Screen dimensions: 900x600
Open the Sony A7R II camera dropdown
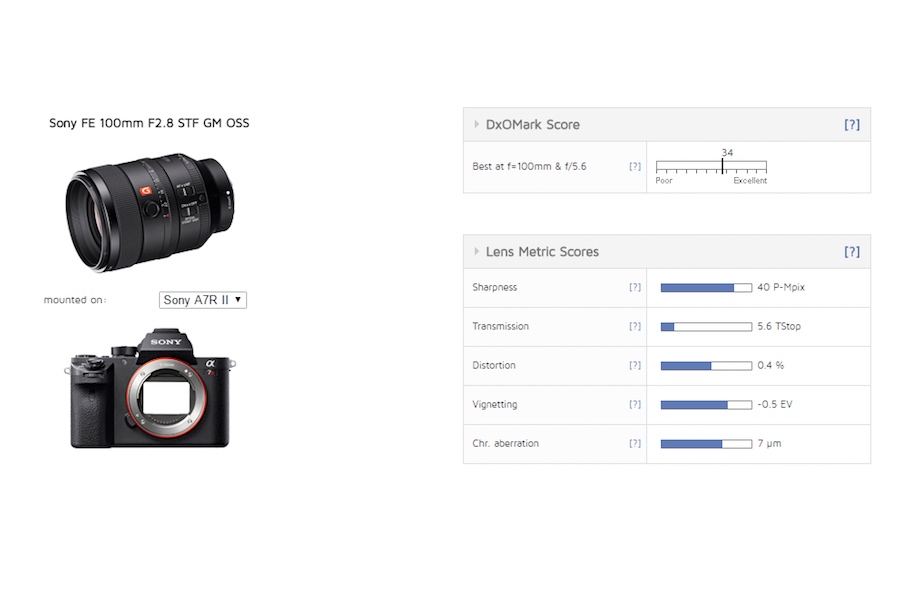(x=203, y=300)
